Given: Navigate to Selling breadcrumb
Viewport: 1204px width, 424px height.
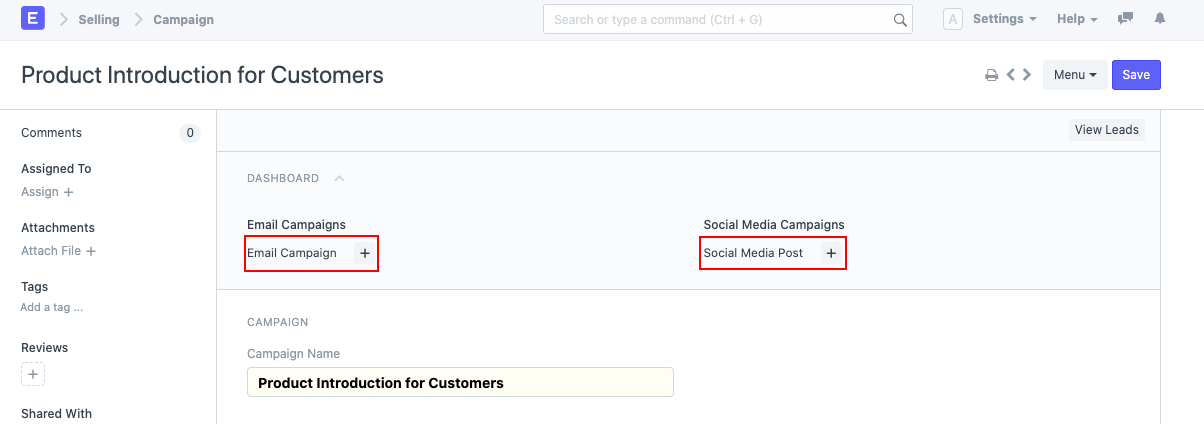Looking at the screenshot, I should (99, 19).
